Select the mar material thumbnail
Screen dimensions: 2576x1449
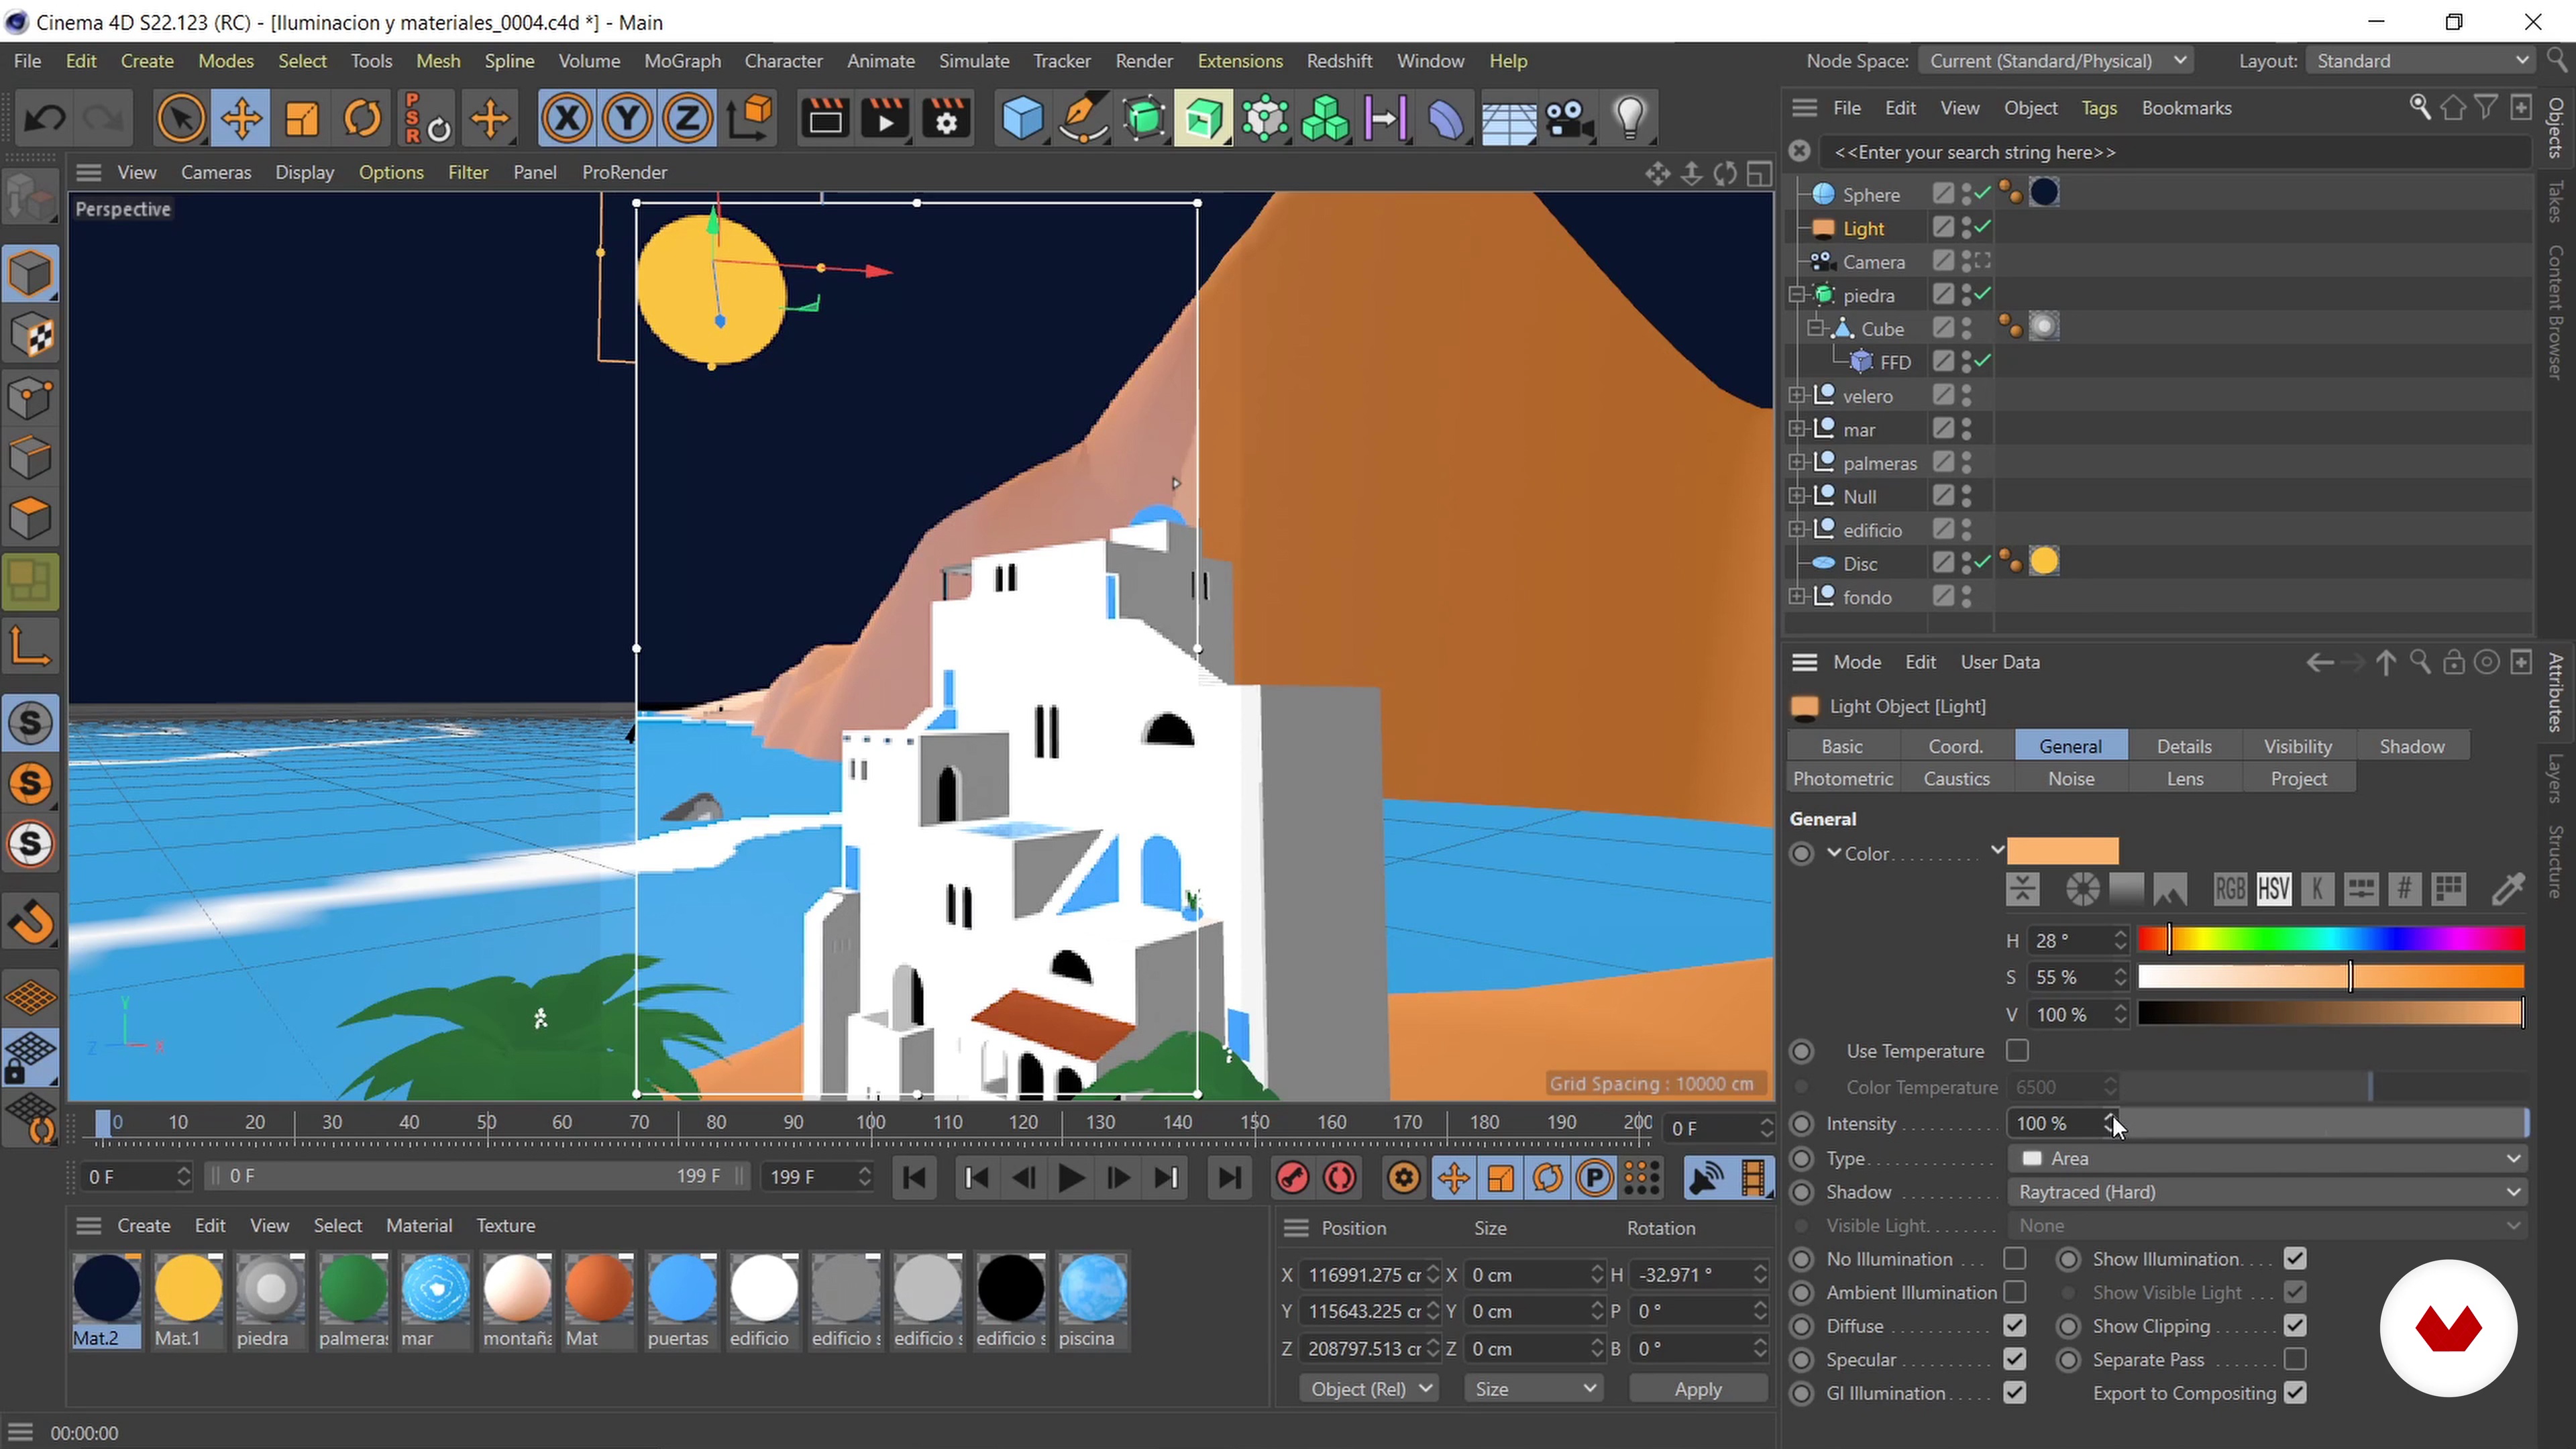[435, 1300]
